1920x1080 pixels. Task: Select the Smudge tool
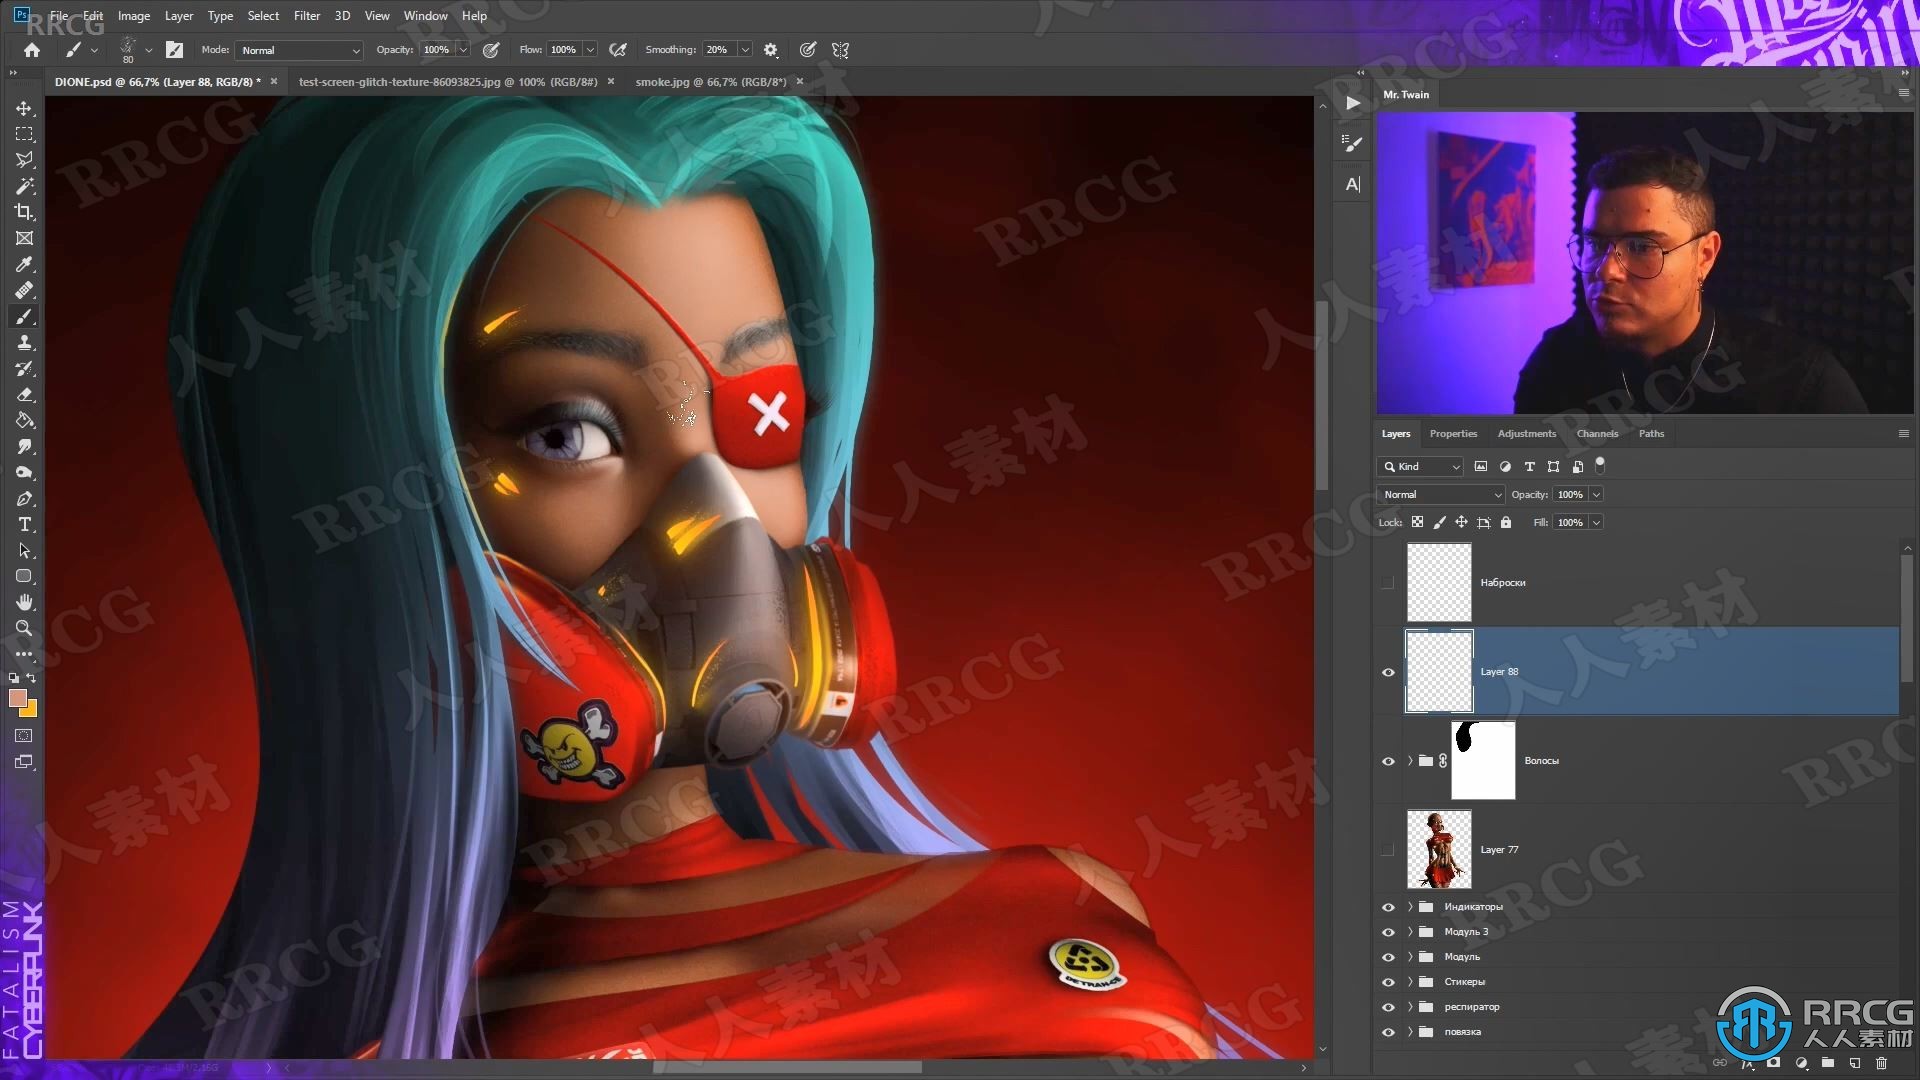(x=24, y=446)
